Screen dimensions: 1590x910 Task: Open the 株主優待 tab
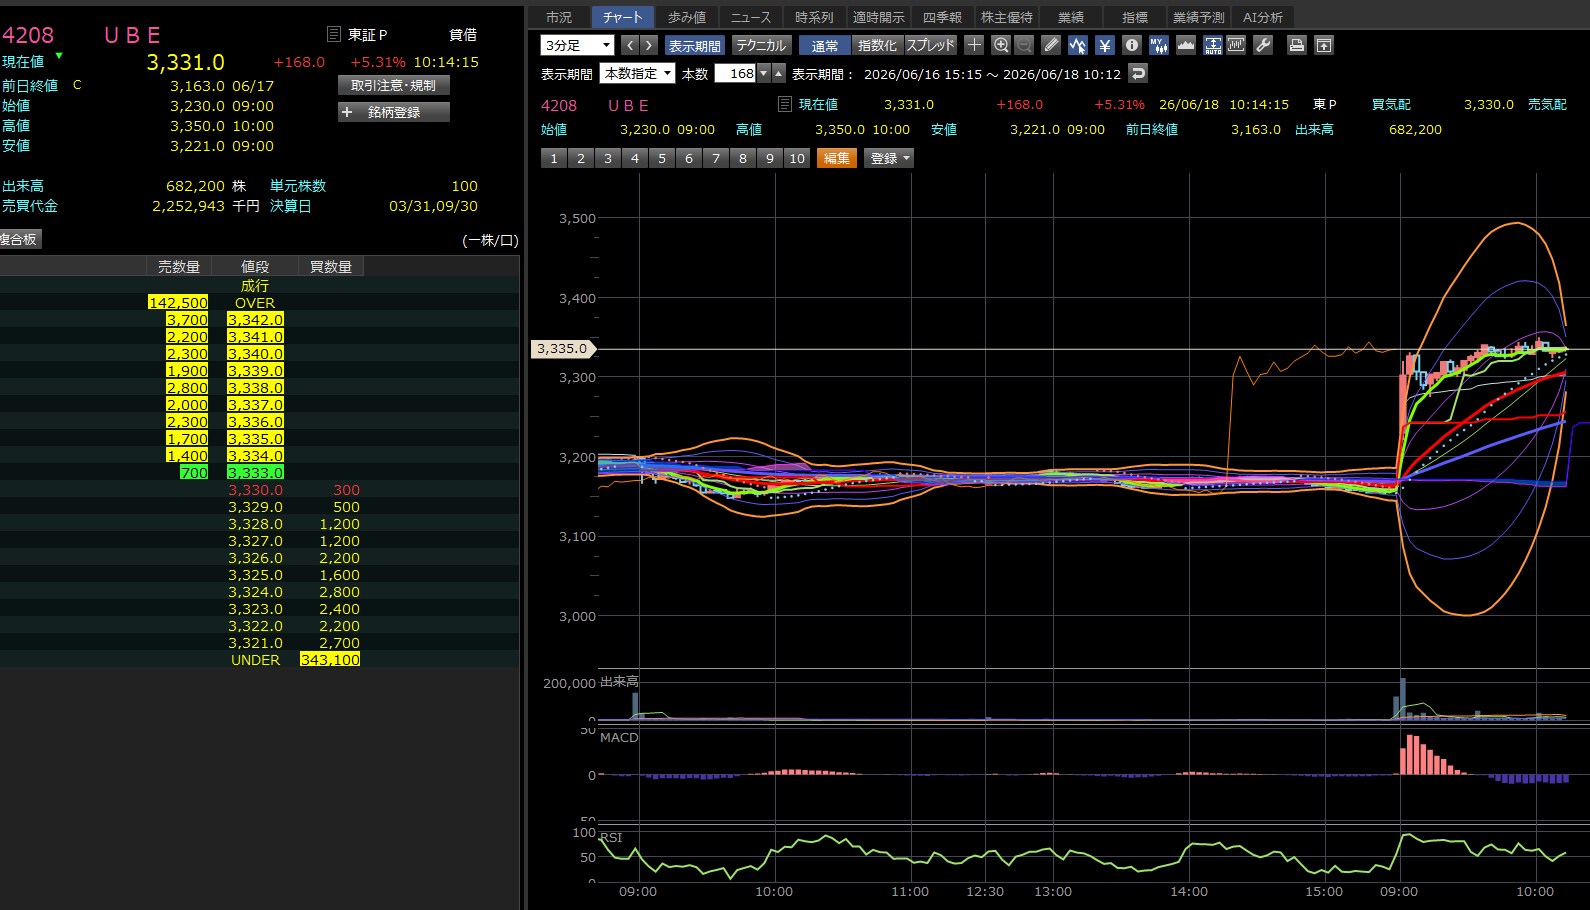click(1006, 17)
